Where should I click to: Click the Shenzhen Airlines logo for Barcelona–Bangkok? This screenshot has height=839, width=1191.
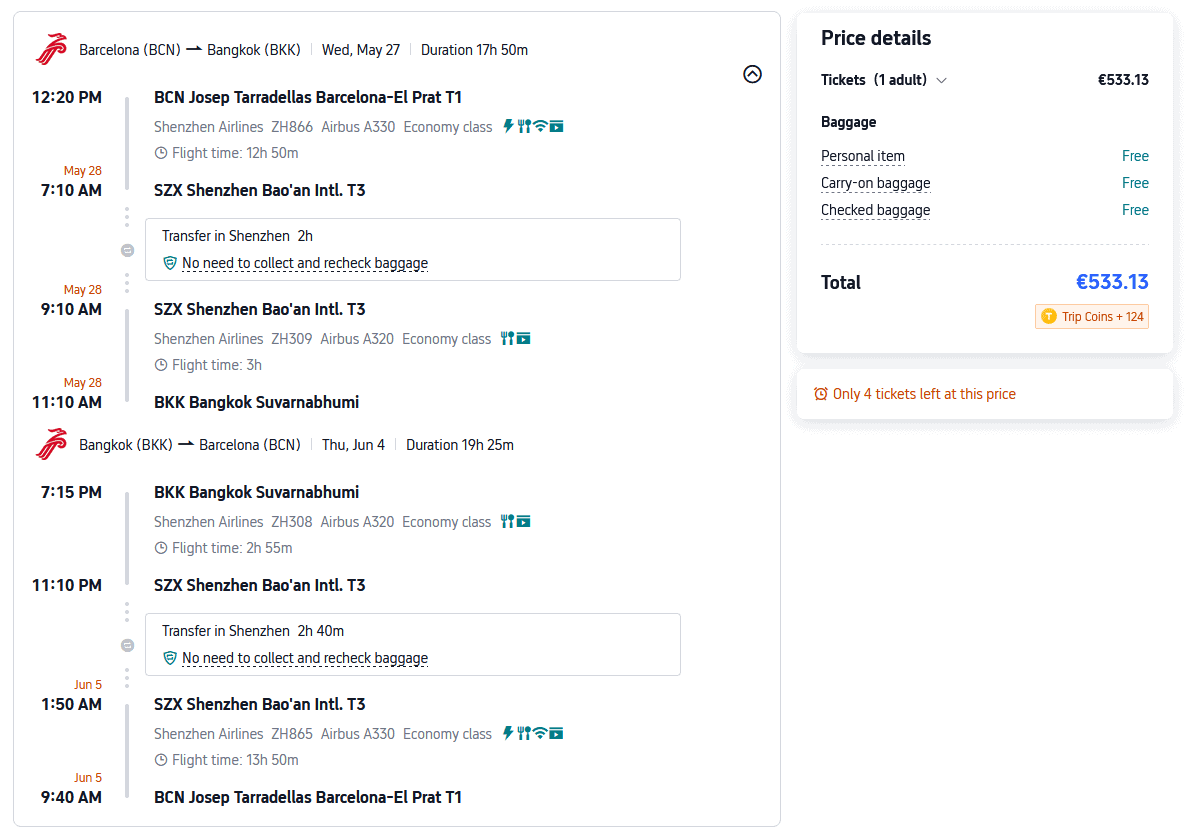51,50
